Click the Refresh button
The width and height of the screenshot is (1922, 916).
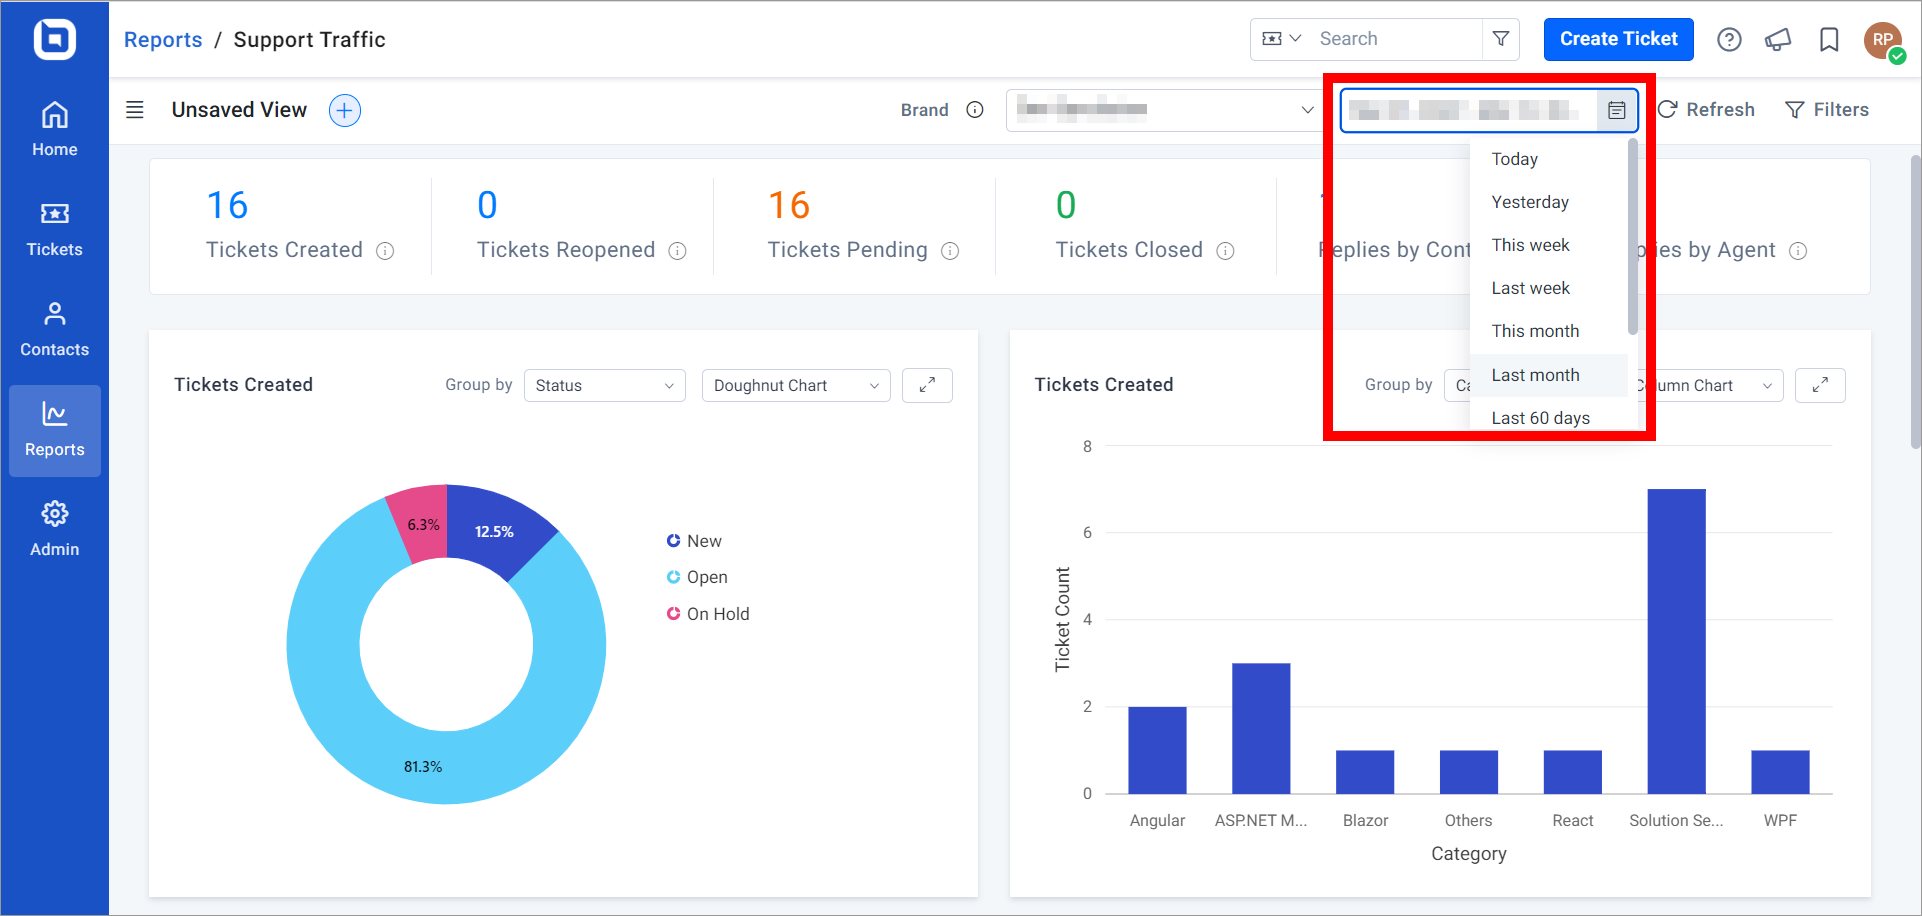[x=1706, y=110]
